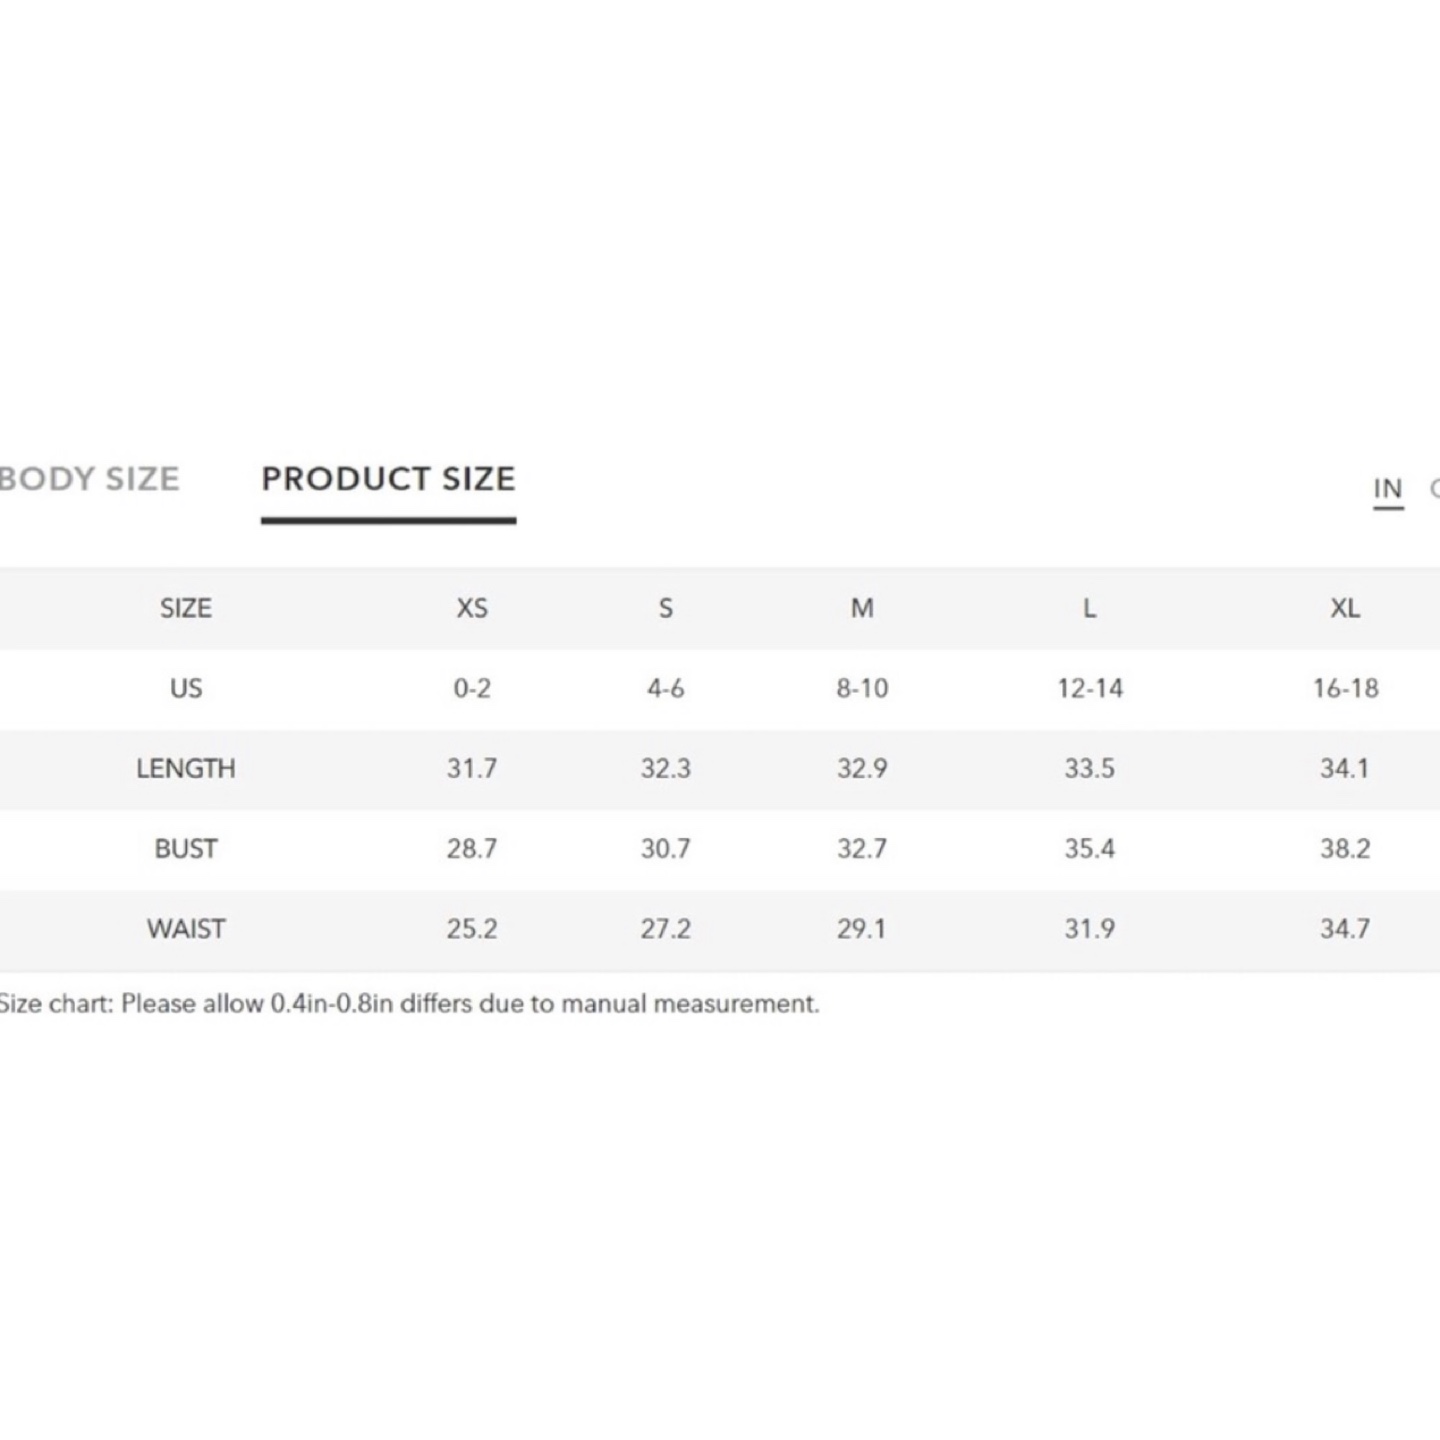Click the US row label
The image size is (1440, 1440).
click(x=186, y=688)
